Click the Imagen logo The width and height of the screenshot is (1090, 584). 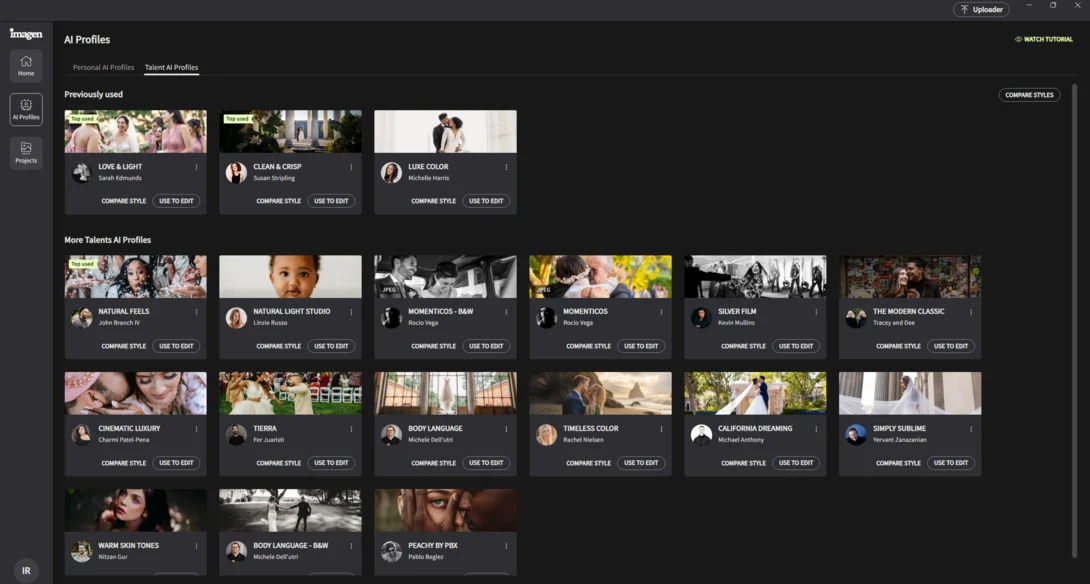(x=26, y=33)
